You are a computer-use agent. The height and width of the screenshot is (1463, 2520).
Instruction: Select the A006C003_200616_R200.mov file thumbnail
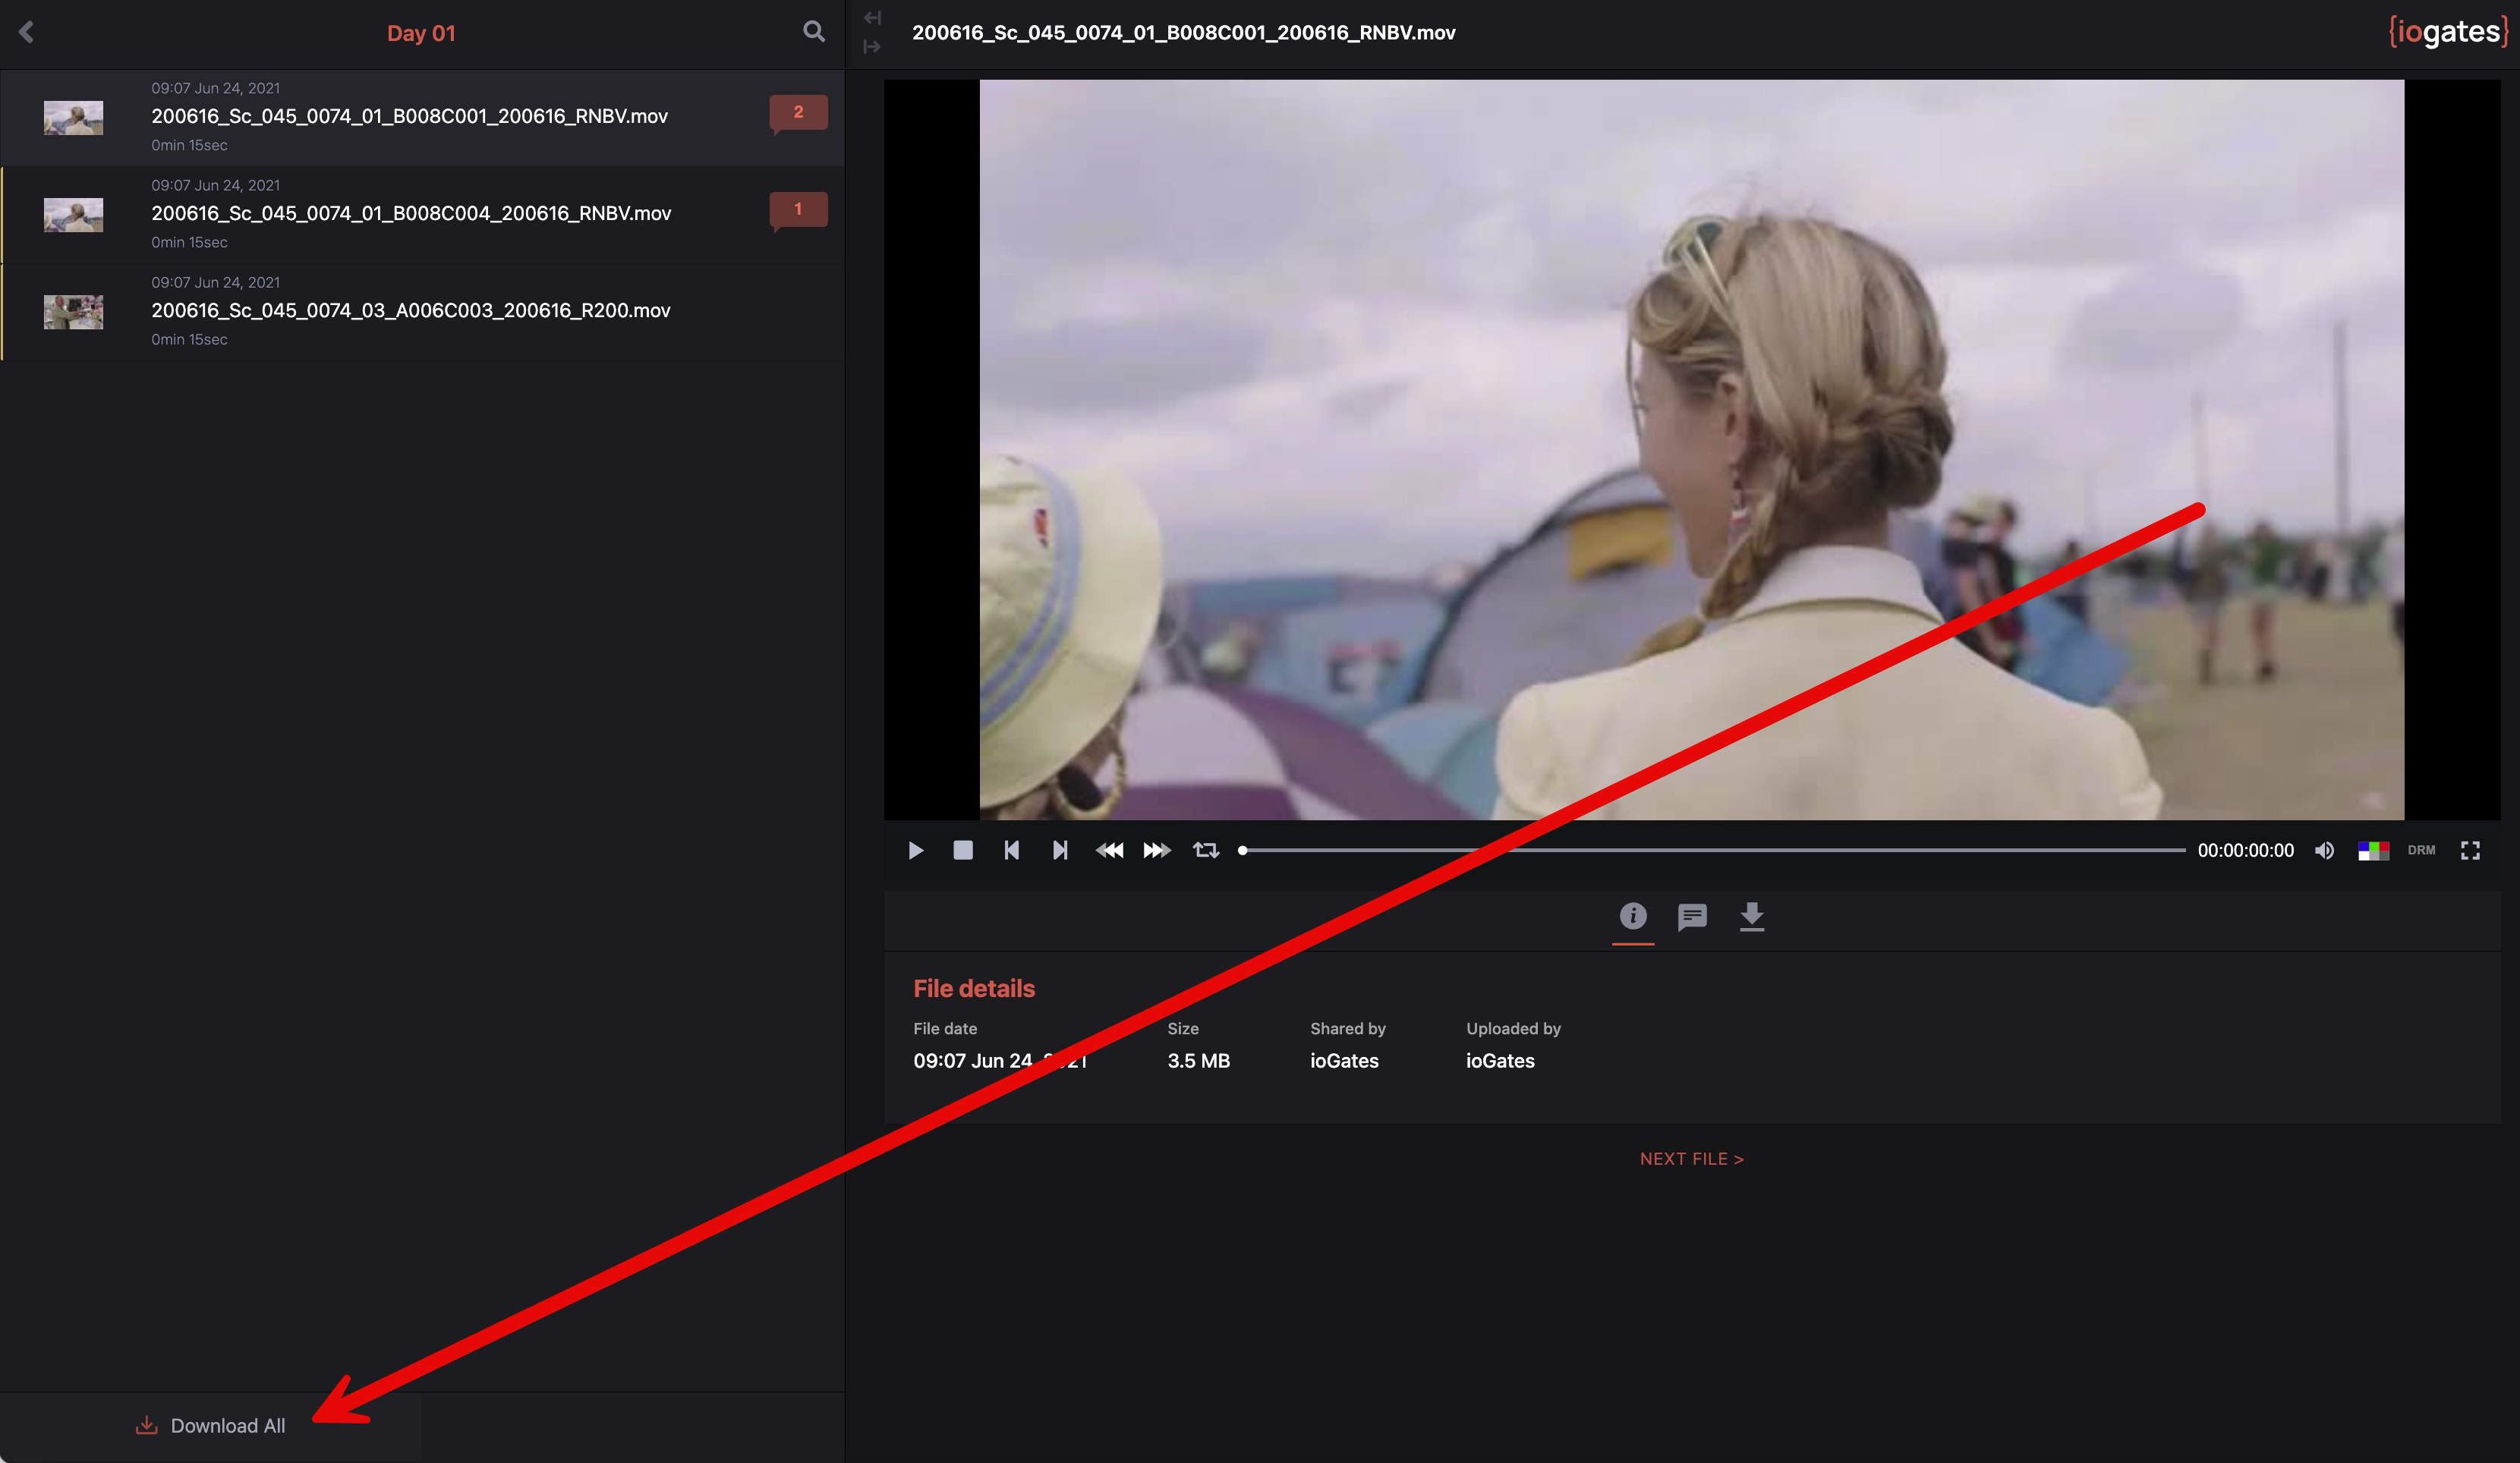(73, 312)
